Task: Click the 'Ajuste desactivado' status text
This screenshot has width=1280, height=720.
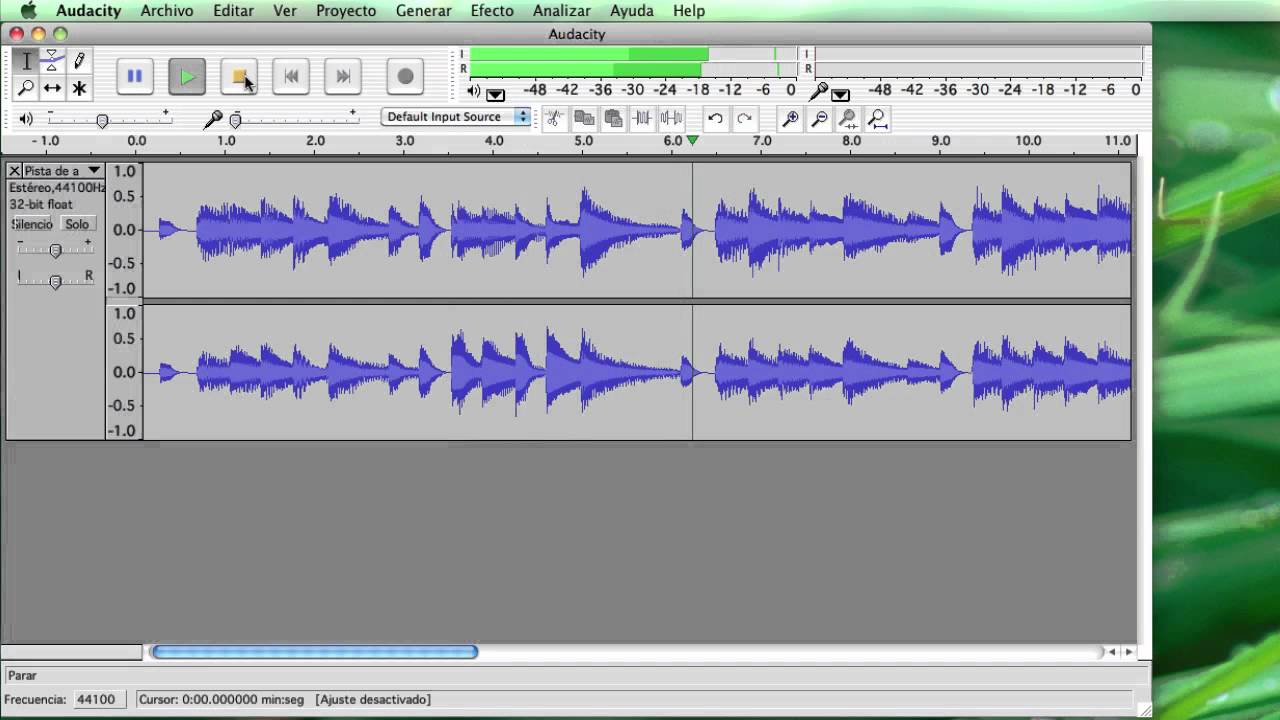Action: [373, 700]
